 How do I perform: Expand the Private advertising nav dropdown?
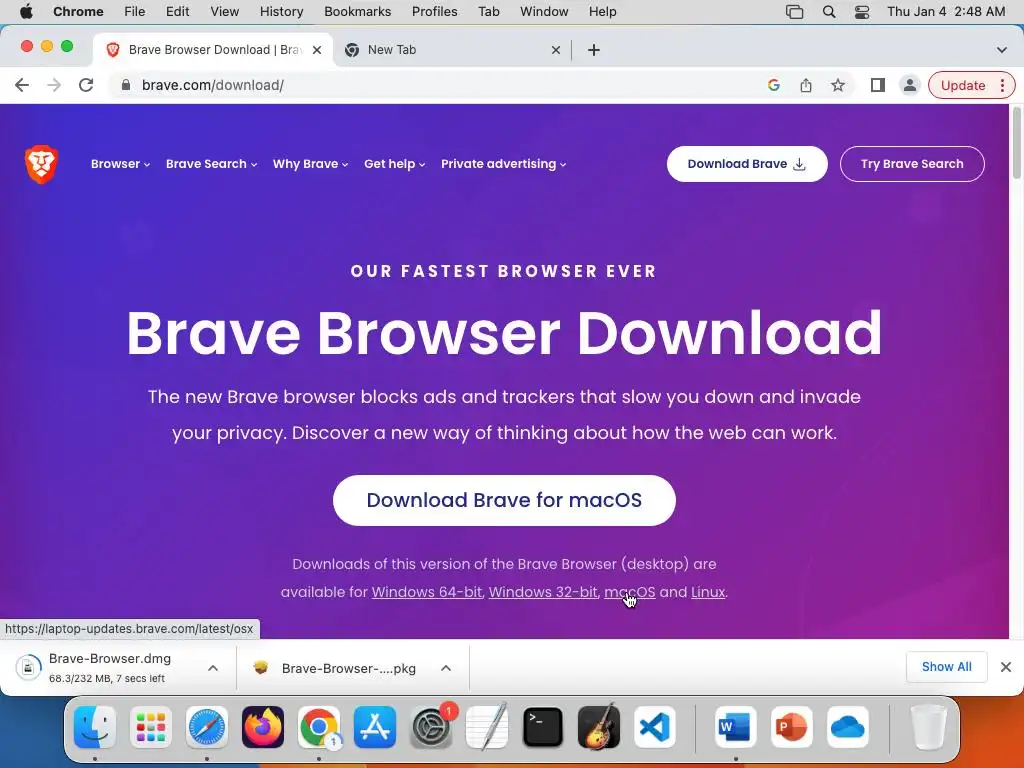[504, 164]
